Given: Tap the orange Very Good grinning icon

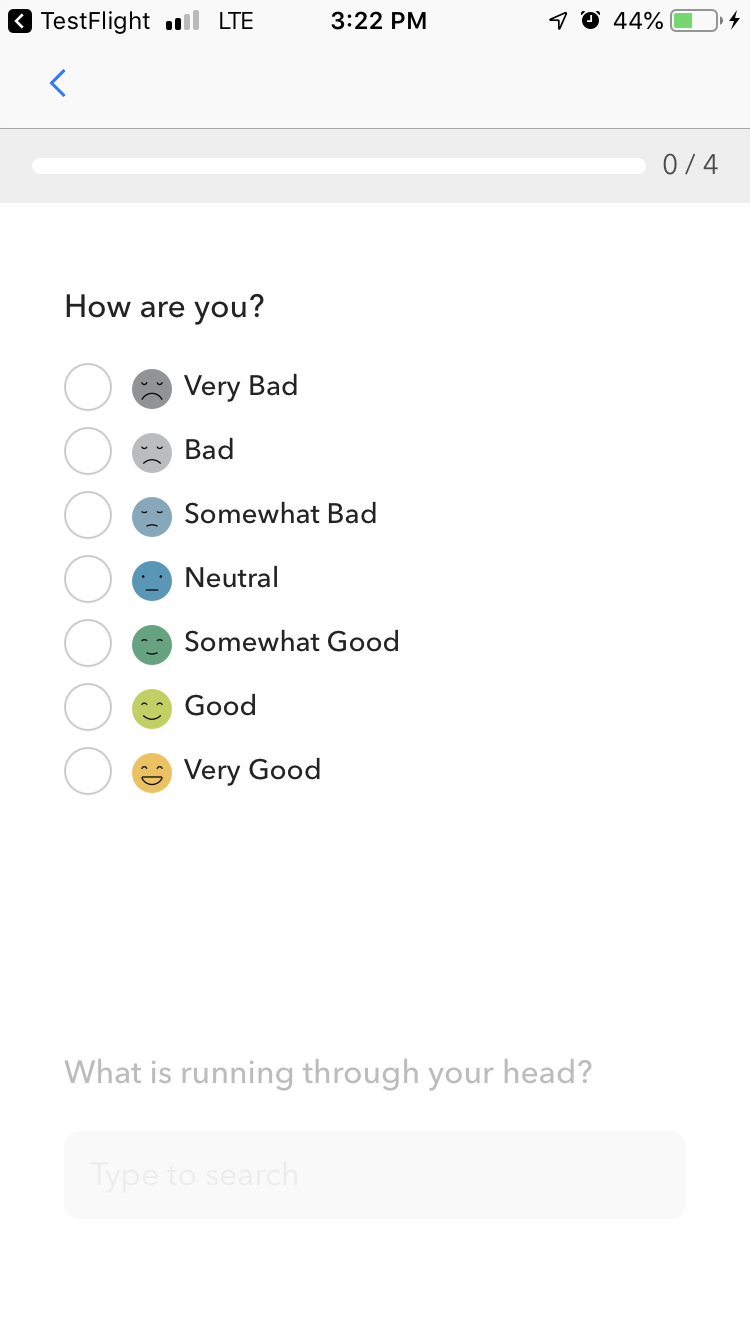Looking at the screenshot, I should click(x=152, y=772).
